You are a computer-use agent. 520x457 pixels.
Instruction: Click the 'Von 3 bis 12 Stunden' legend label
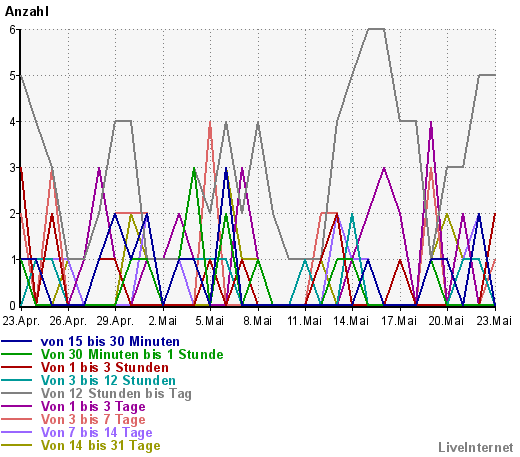(108, 380)
